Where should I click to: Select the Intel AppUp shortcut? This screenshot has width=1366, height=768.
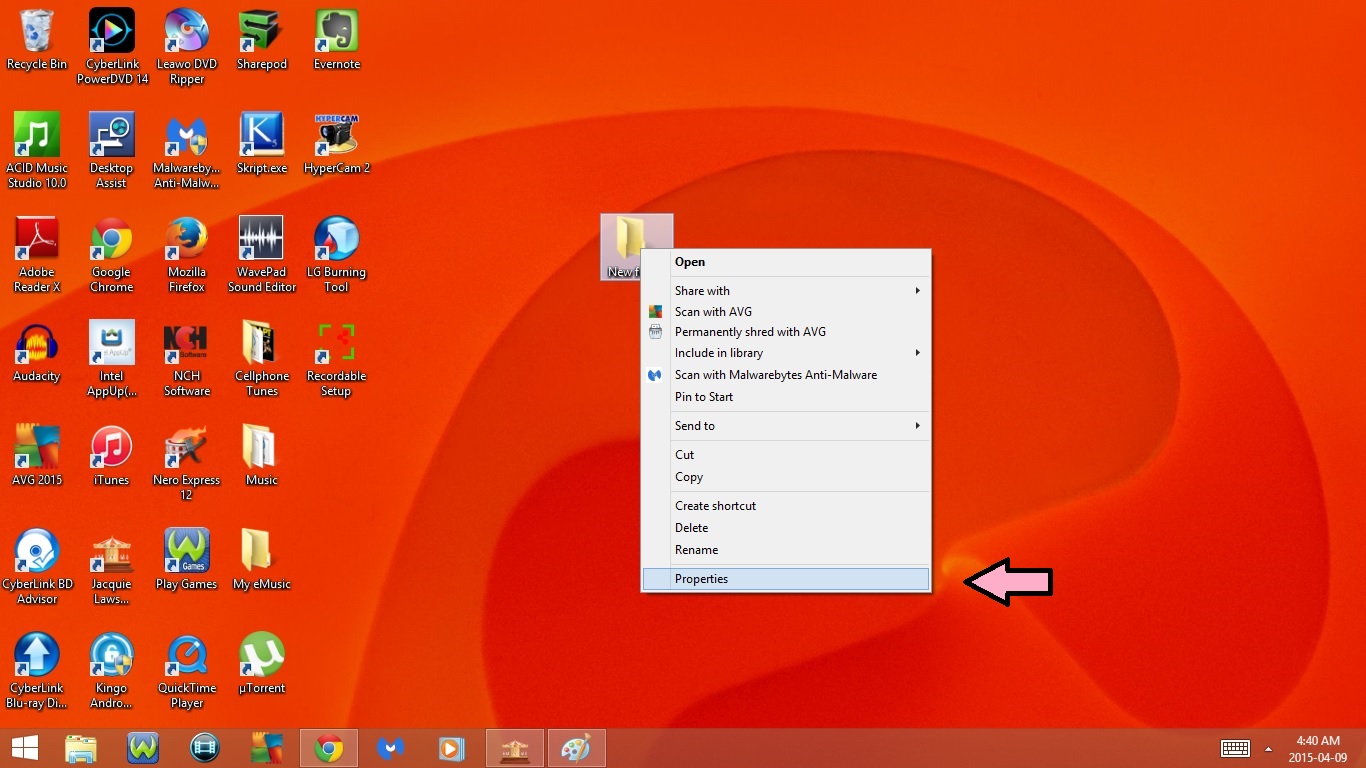point(112,359)
